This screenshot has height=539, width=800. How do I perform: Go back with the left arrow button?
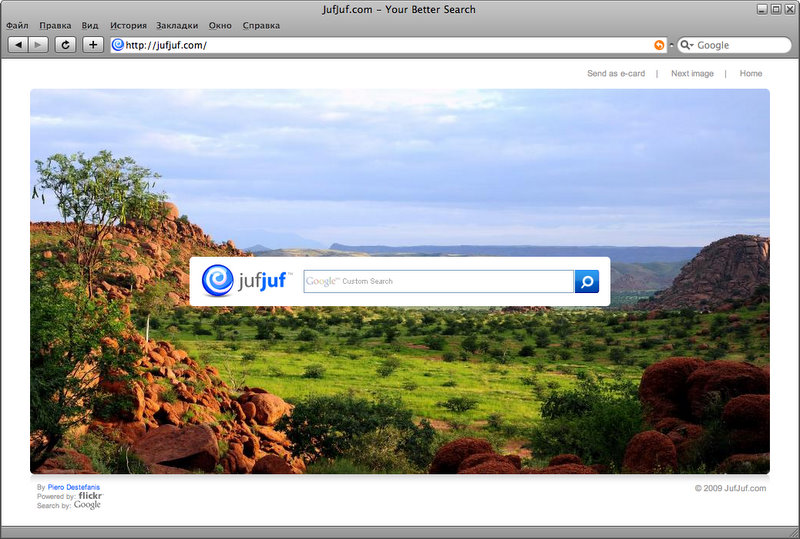(18, 45)
